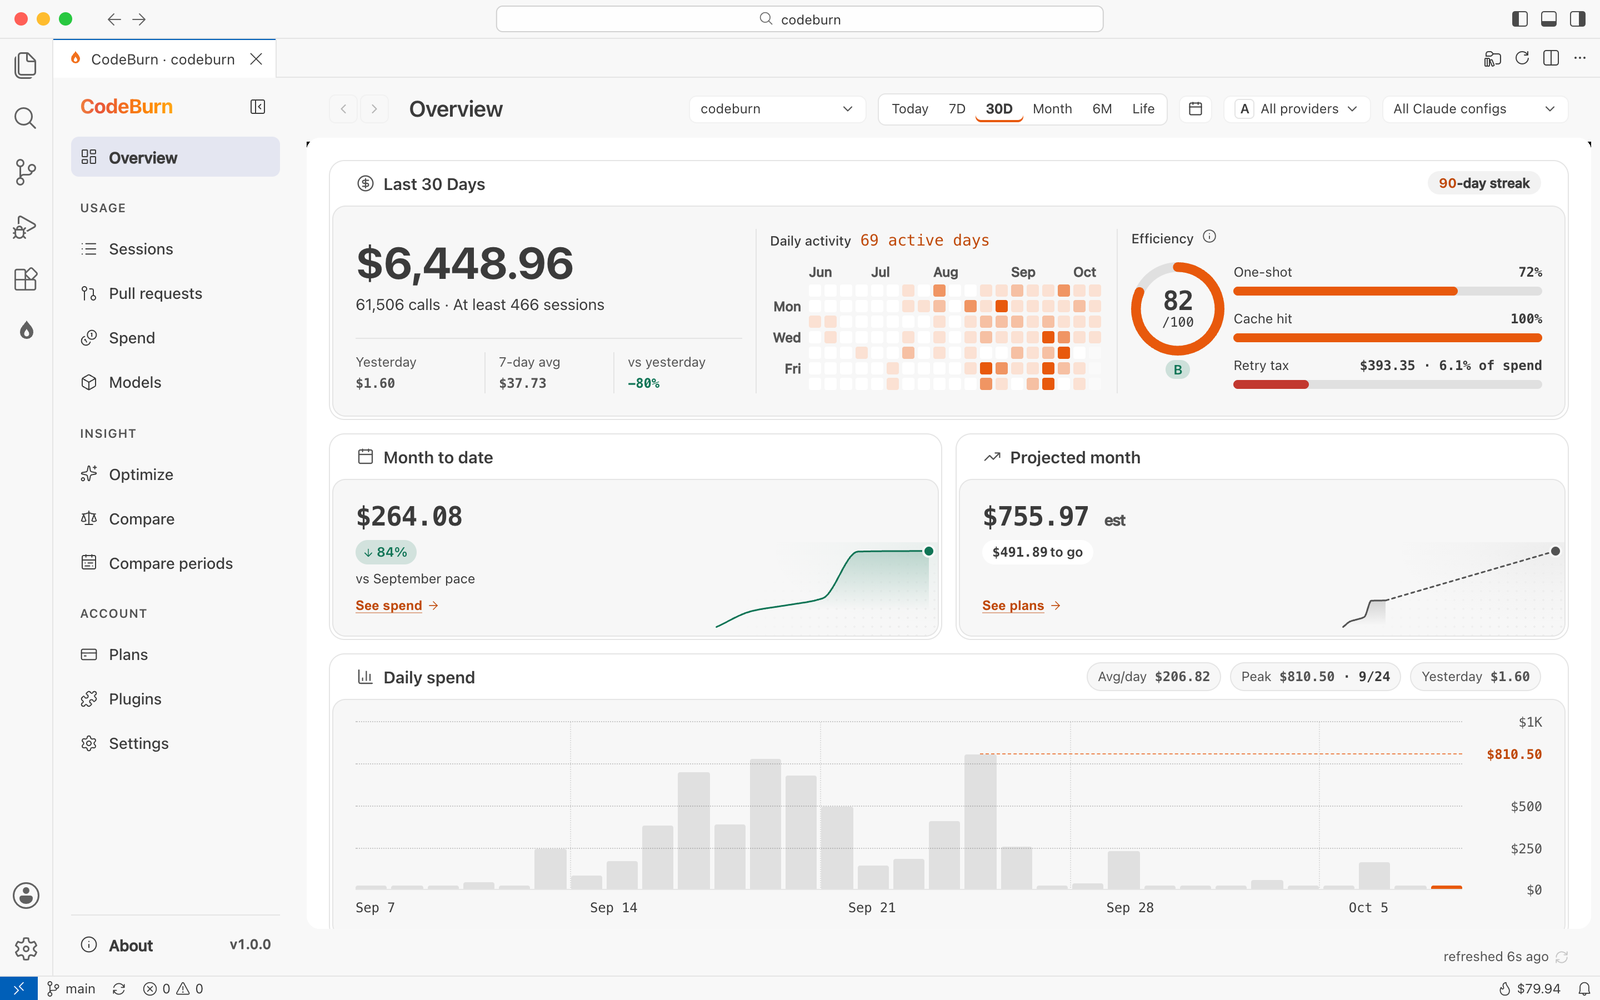Close the CodeBurn · codeburn tab

(256, 59)
